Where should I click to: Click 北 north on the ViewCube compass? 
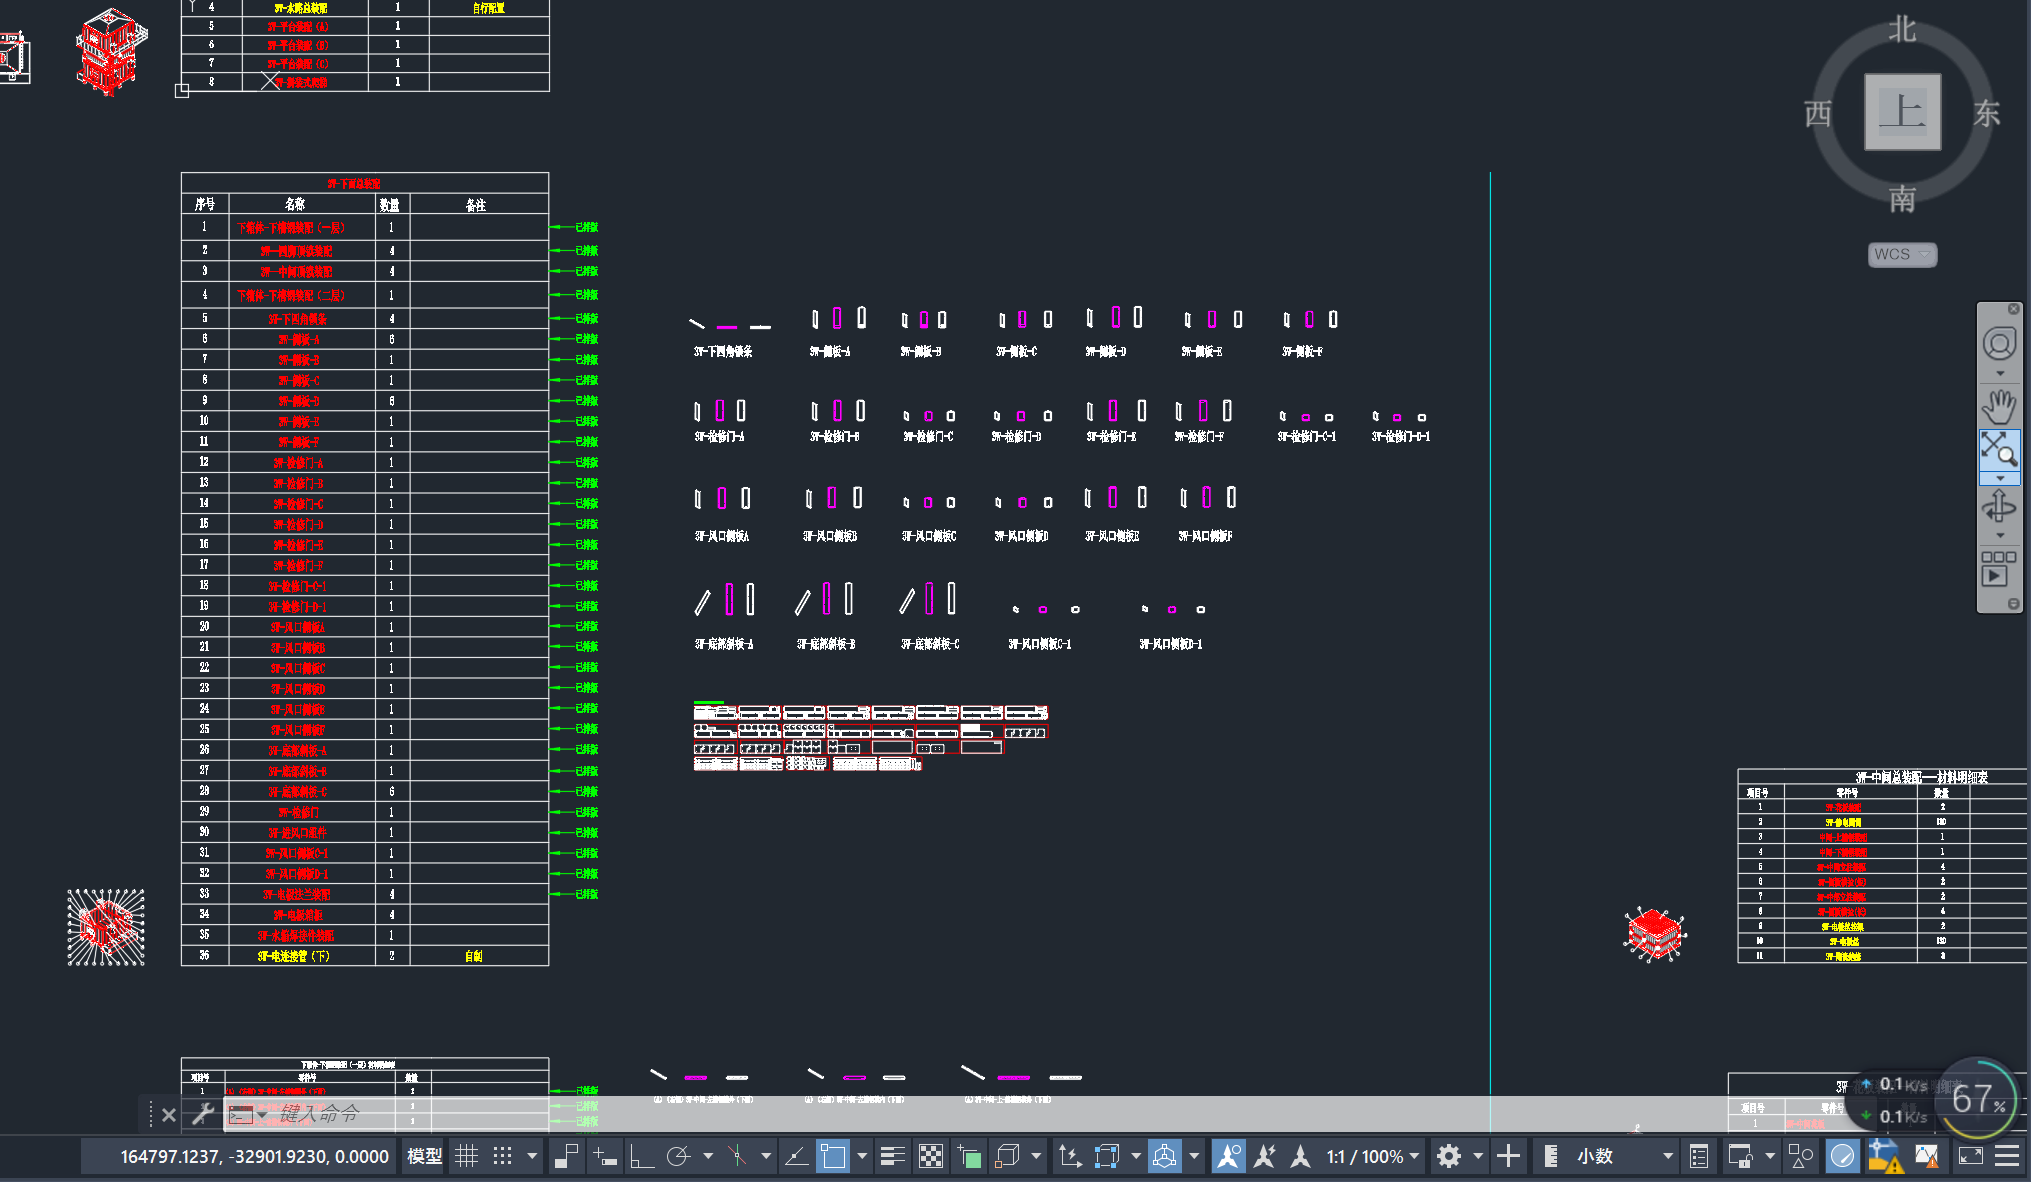pyautogui.click(x=1902, y=29)
